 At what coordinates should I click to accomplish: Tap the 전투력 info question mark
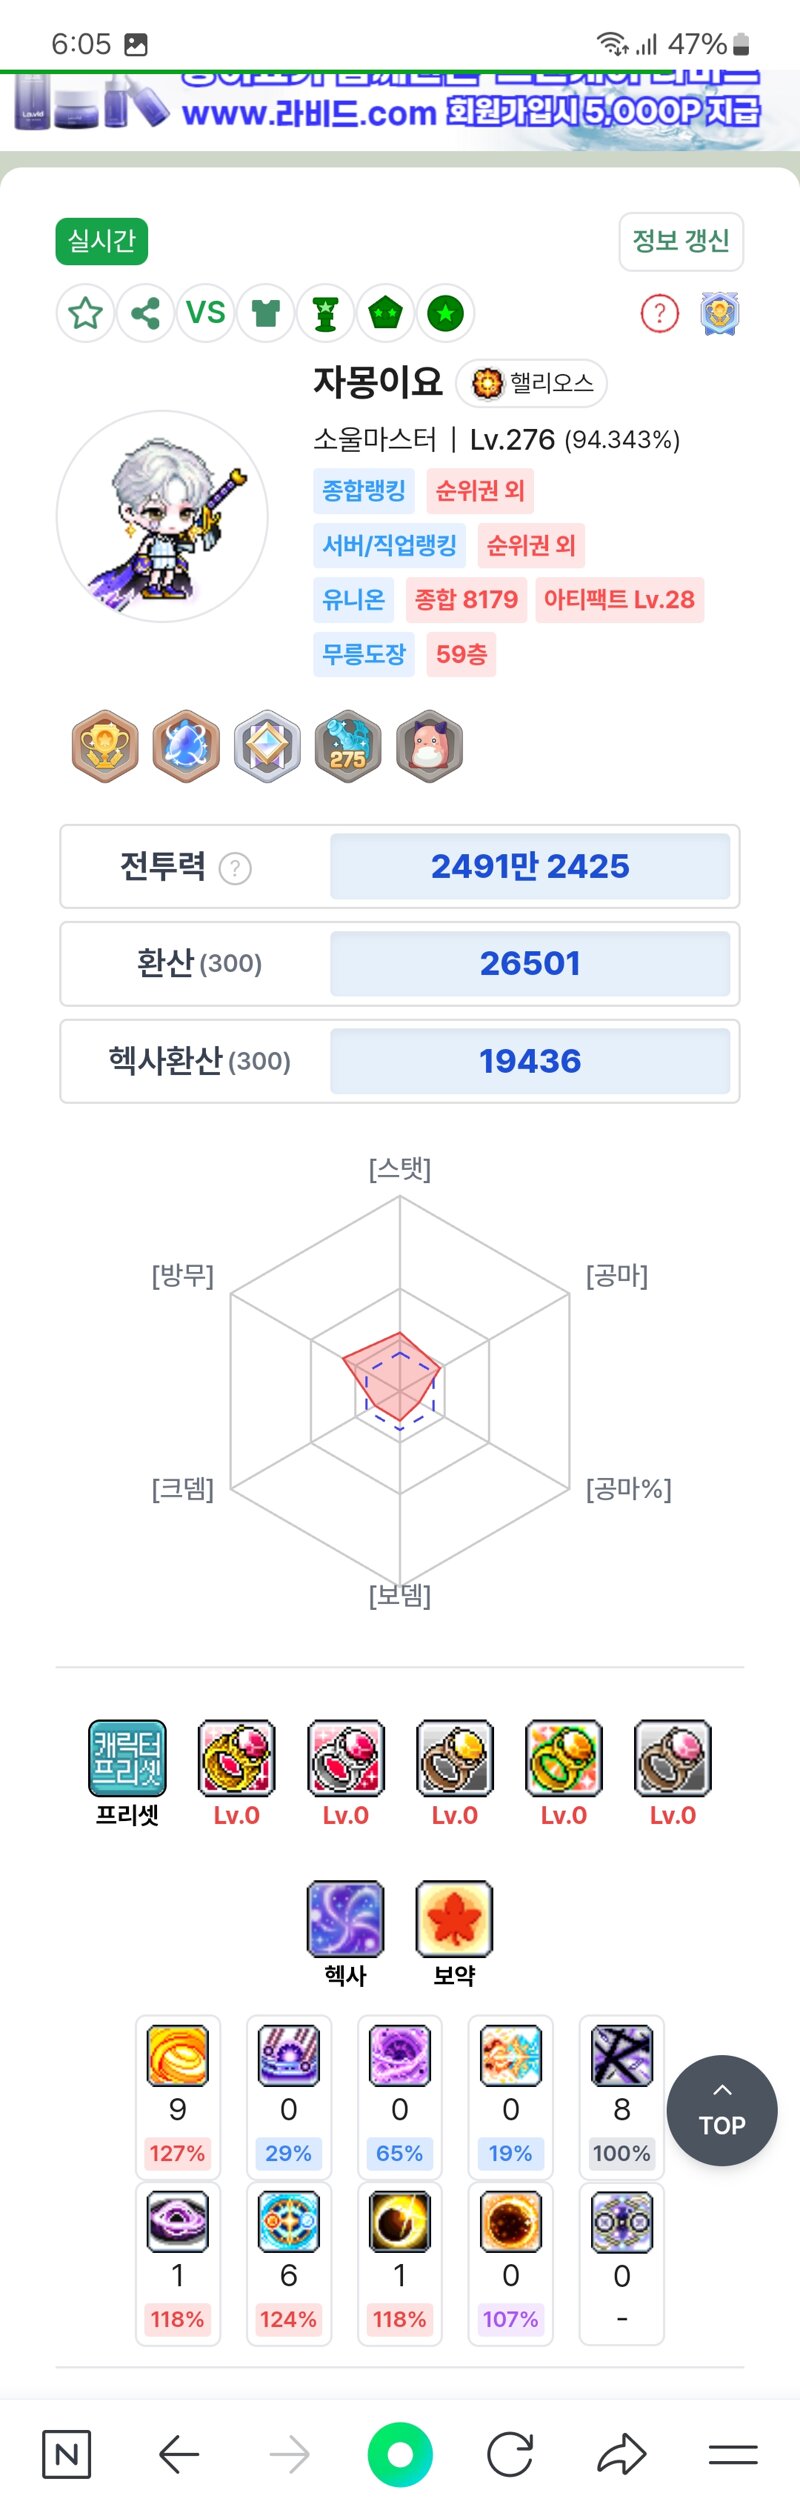coord(235,868)
